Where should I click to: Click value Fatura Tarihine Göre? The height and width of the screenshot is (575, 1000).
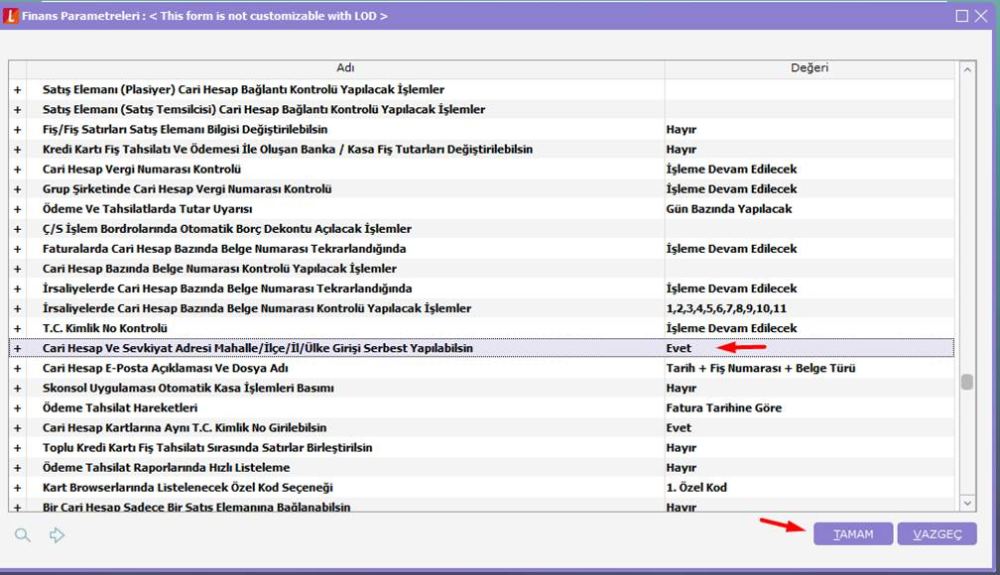[x=724, y=408]
